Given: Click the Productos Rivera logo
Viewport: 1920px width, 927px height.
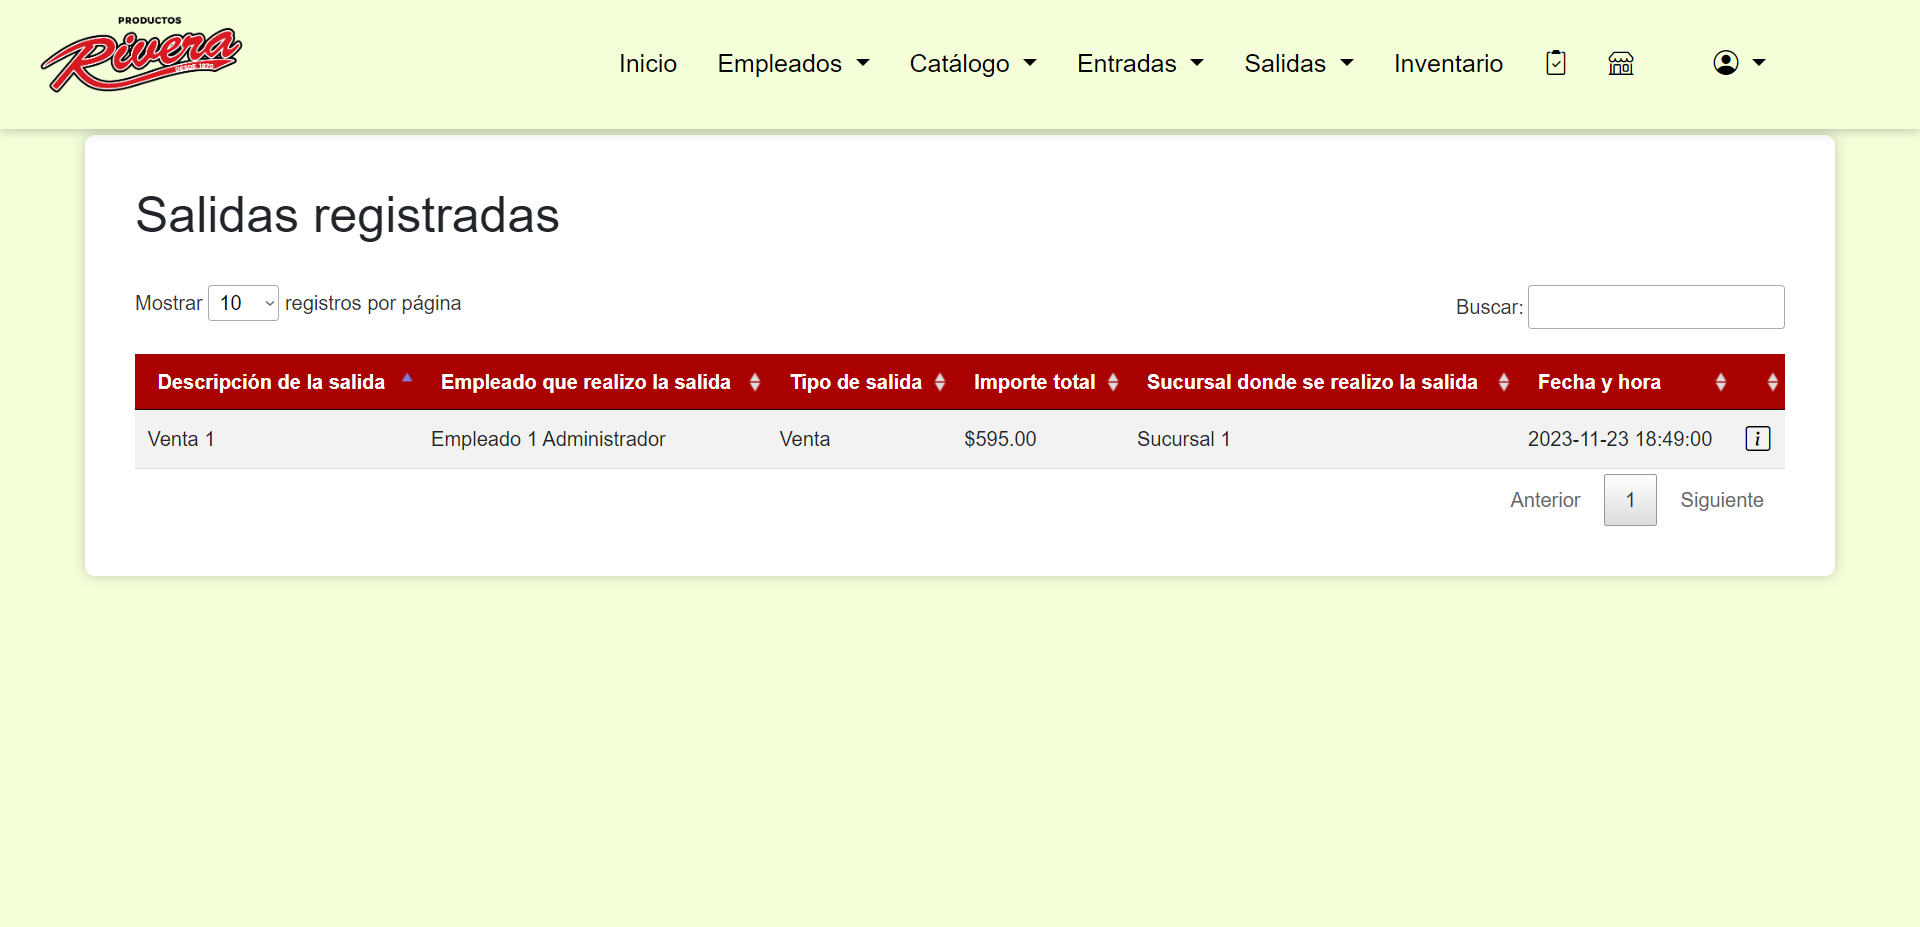Looking at the screenshot, I should coord(141,57).
